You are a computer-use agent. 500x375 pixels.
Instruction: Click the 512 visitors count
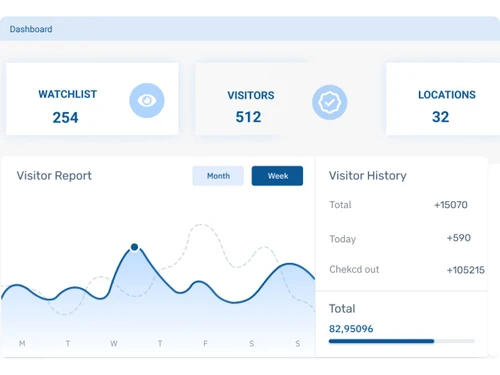pos(248,117)
